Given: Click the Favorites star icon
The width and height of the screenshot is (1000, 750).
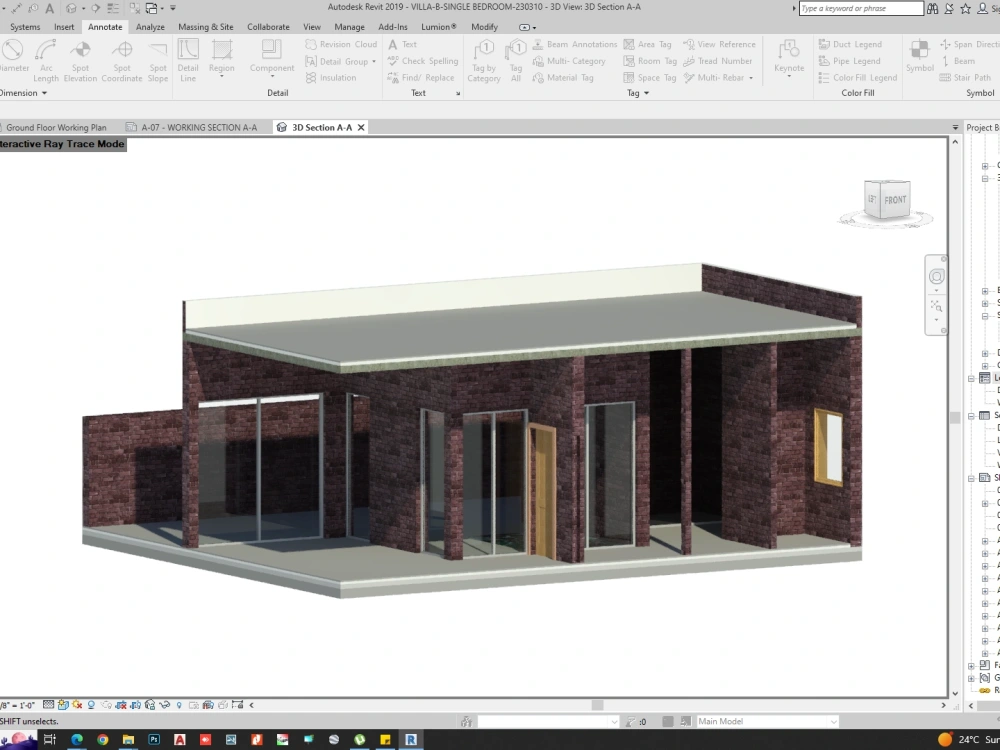Looking at the screenshot, I should (x=966, y=8).
